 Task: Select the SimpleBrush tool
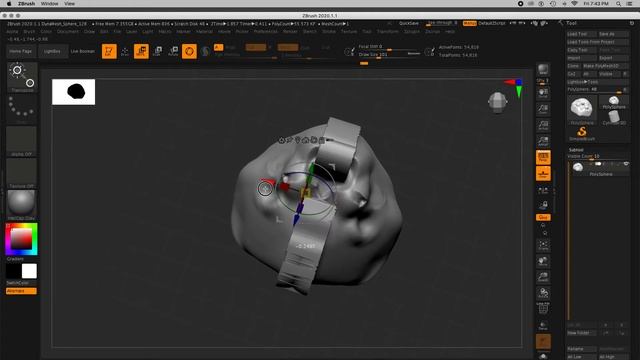click(x=582, y=133)
